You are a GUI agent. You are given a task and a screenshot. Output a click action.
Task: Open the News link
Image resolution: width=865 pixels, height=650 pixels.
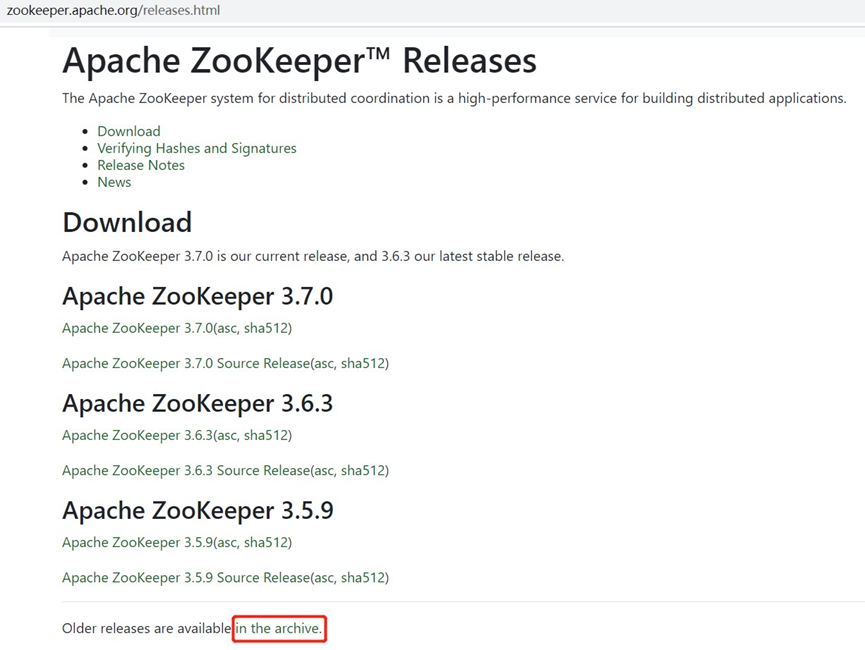click(x=113, y=182)
